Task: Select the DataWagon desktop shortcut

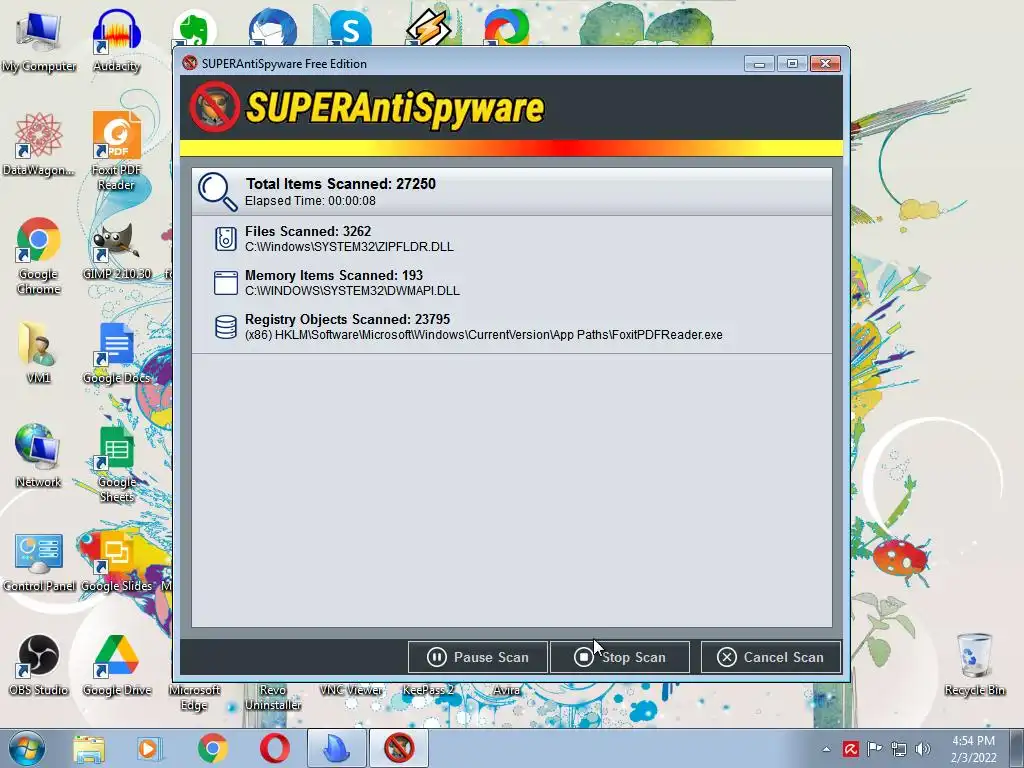Action: click(x=39, y=144)
